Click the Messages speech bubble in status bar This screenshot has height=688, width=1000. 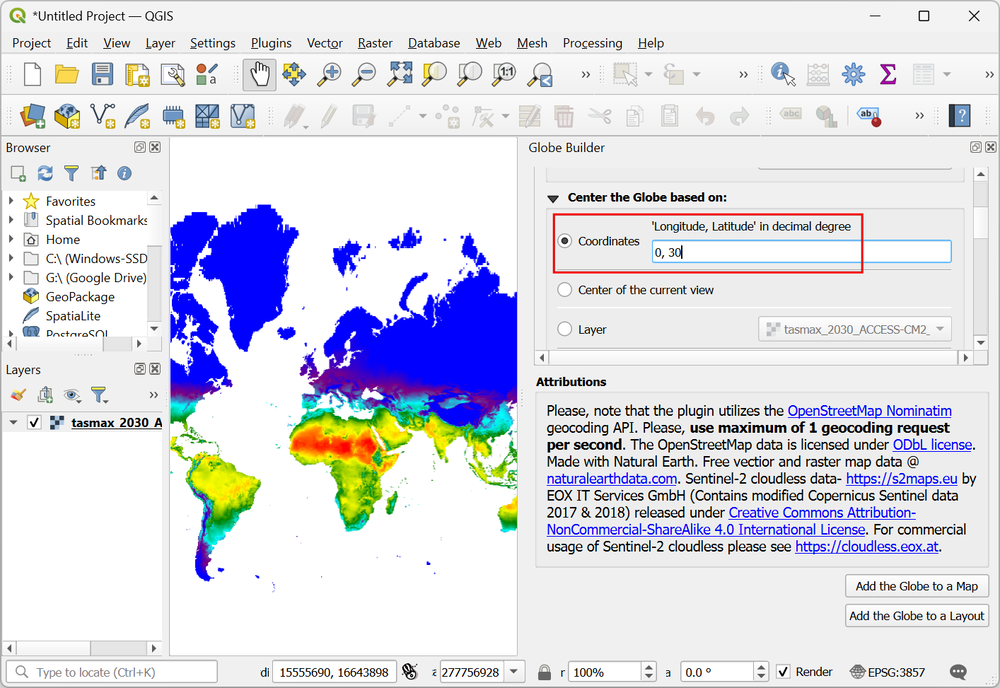coord(958,672)
